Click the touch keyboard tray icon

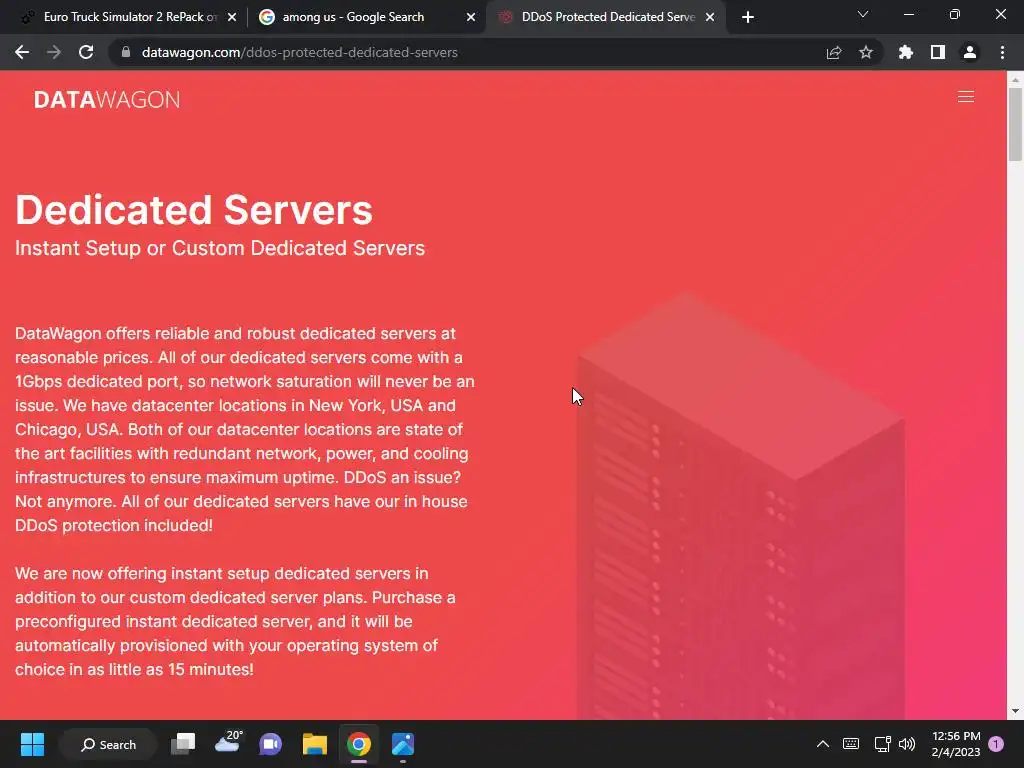coord(851,744)
